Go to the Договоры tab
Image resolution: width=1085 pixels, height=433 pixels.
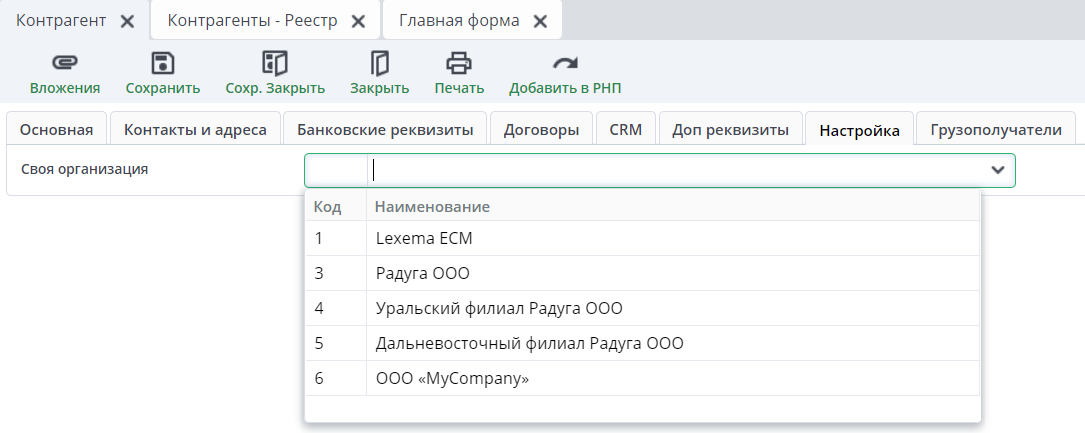(541, 129)
